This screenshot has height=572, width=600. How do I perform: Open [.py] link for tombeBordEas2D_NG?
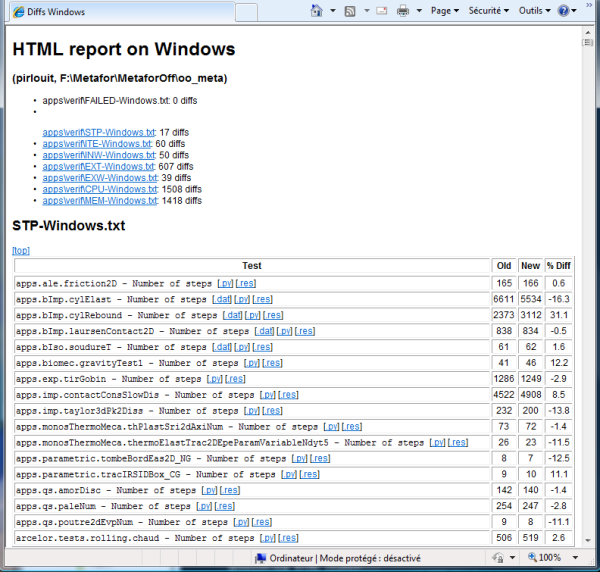point(300,458)
